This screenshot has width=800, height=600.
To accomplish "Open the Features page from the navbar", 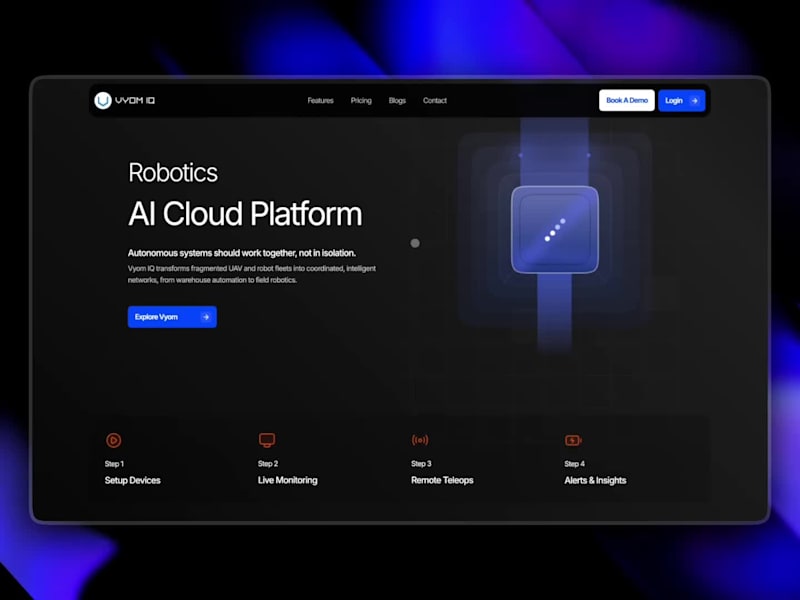I will (x=320, y=100).
